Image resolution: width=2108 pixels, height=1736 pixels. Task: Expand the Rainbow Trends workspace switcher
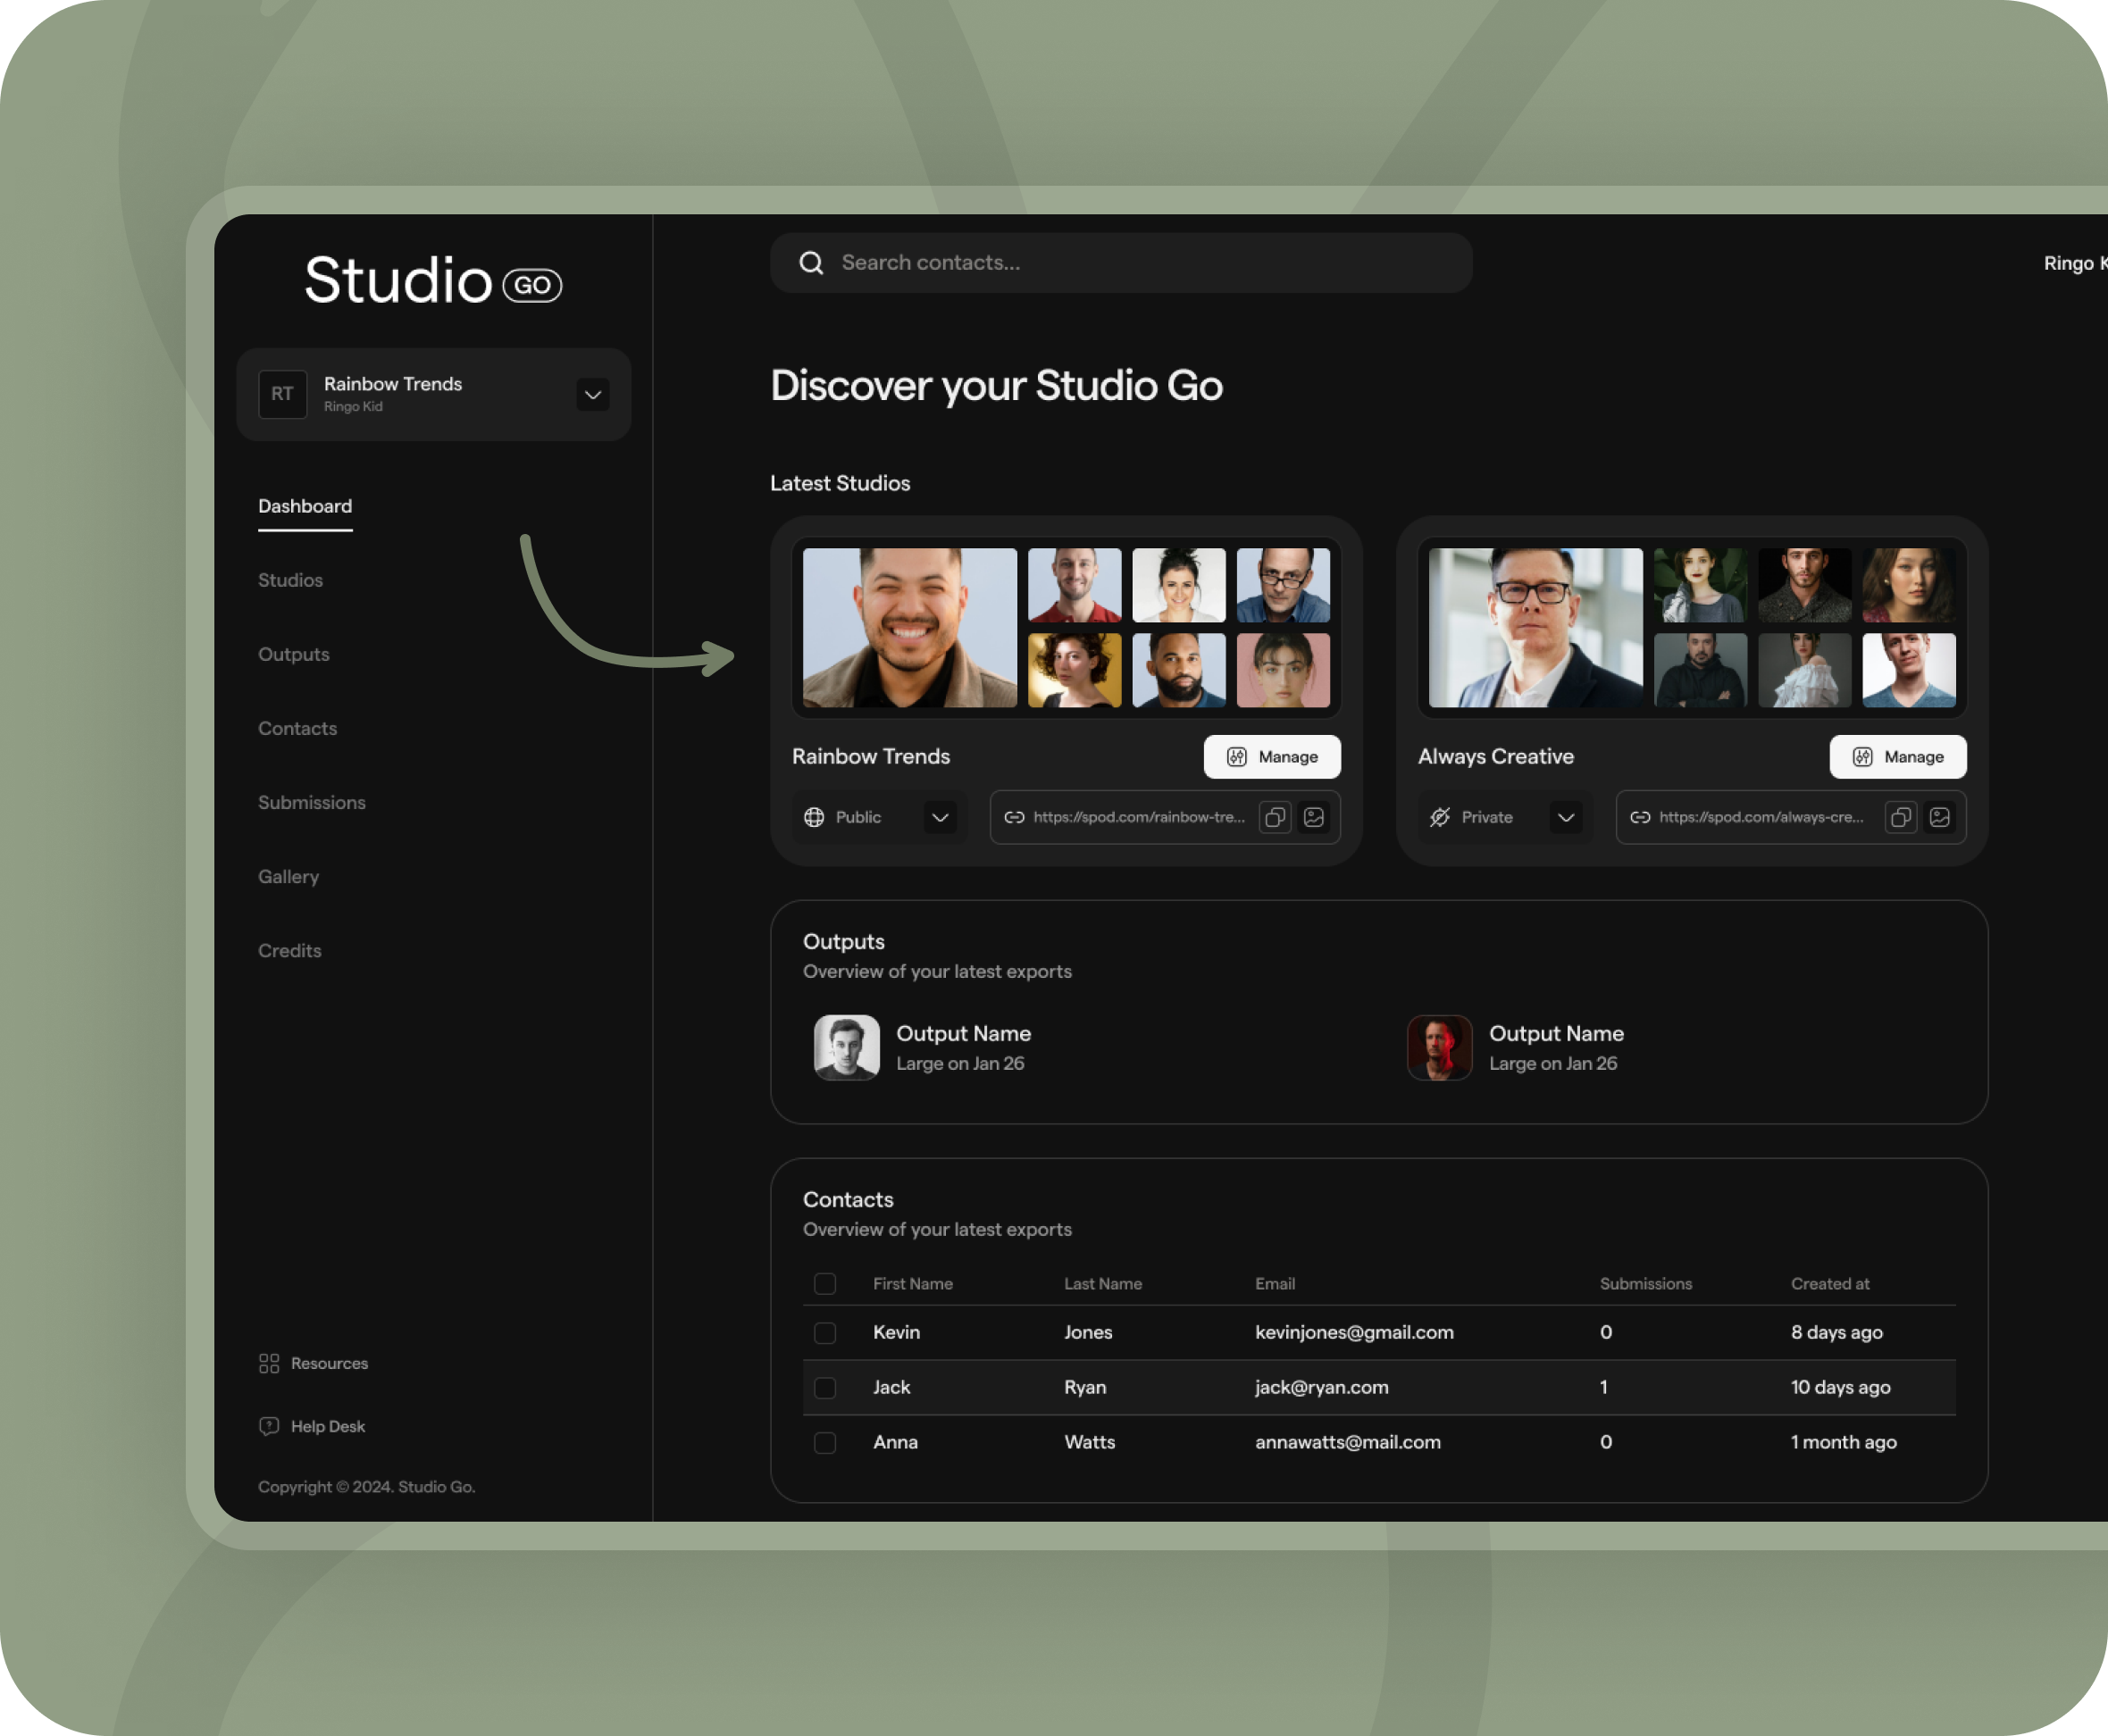[x=593, y=394]
